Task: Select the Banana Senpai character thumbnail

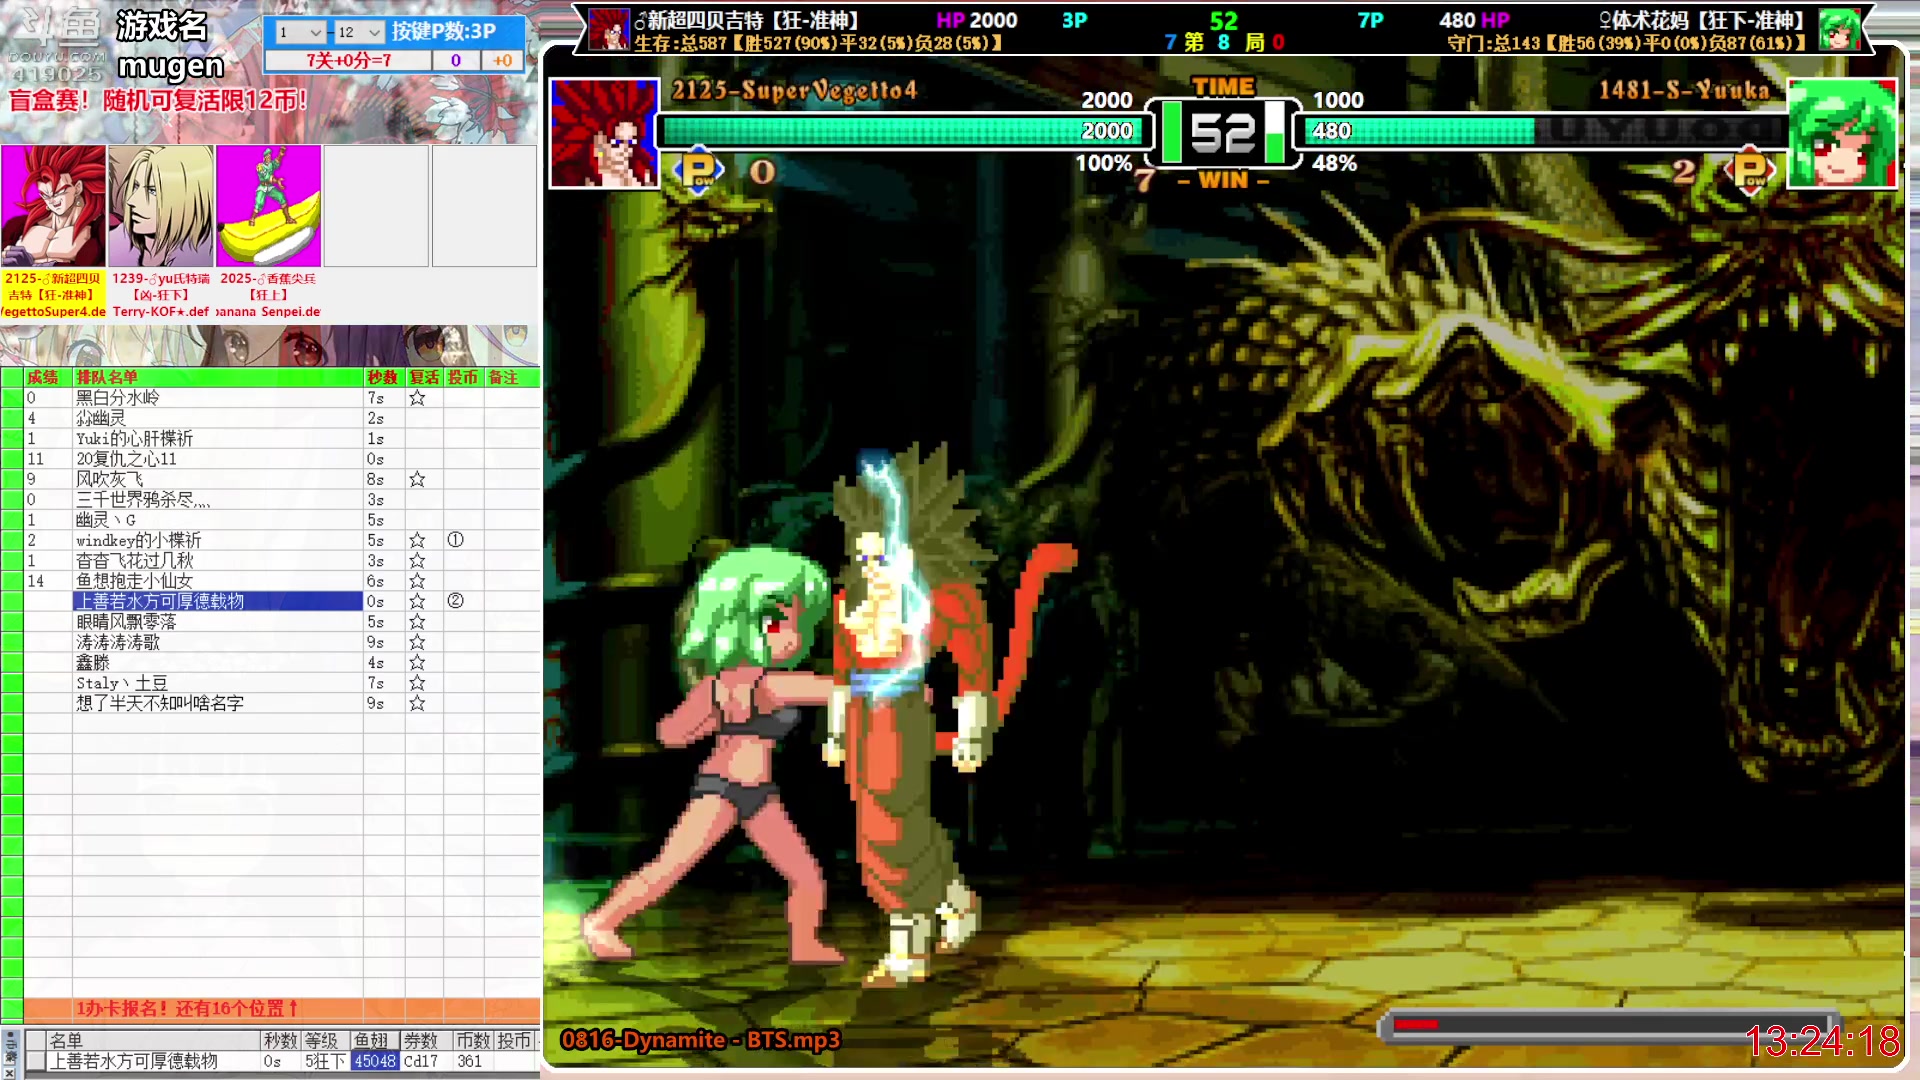Action: point(269,206)
